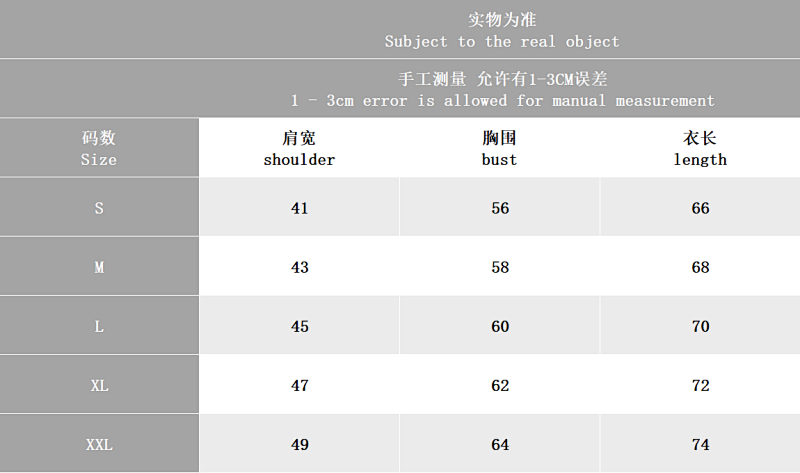Select the length column header

point(700,148)
